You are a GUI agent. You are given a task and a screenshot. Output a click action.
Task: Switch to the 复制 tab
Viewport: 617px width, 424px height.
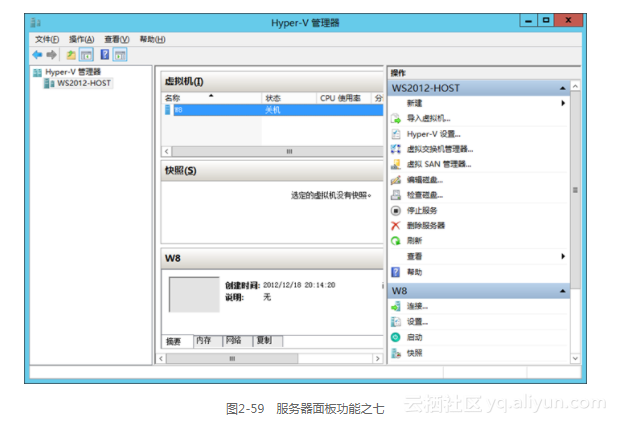(x=268, y=341)
